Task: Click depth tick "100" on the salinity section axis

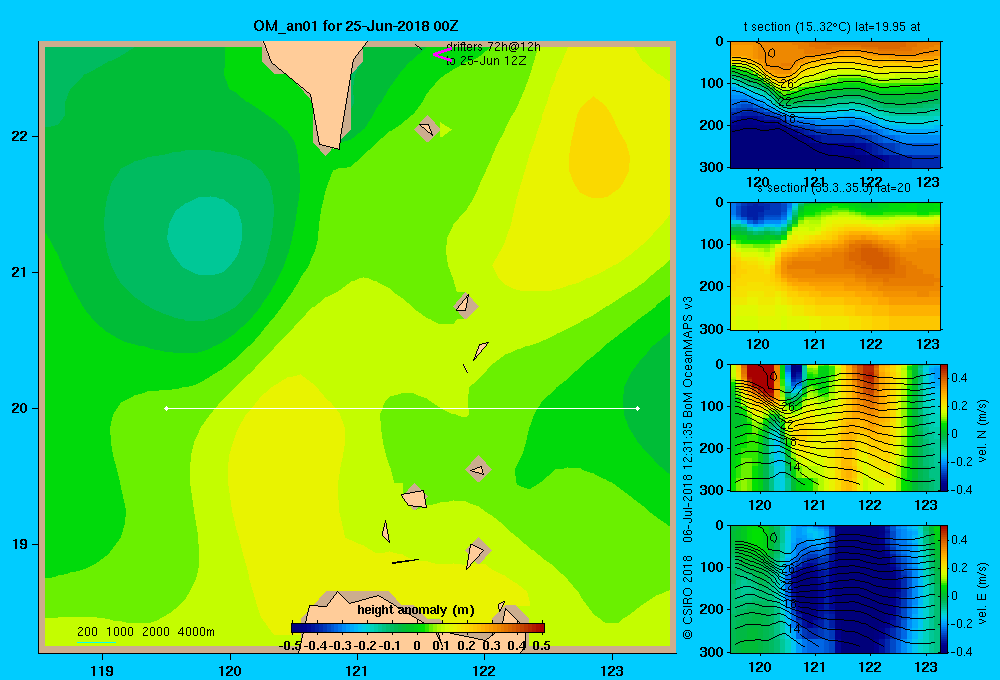Action: point(713,244)
